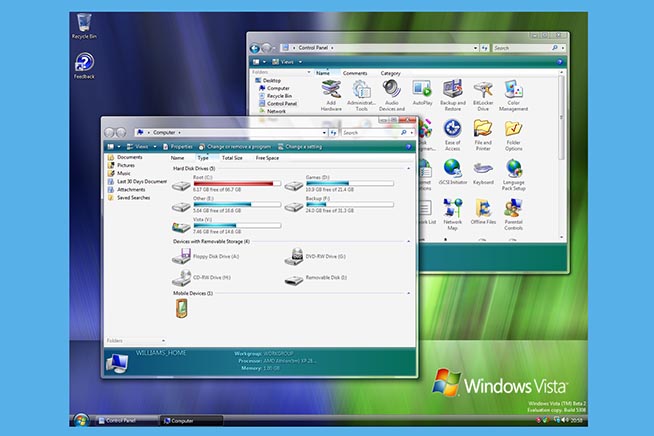
Task: Open the Views dropdown arrow in Control Panel window
Action: tap(300, 62)
